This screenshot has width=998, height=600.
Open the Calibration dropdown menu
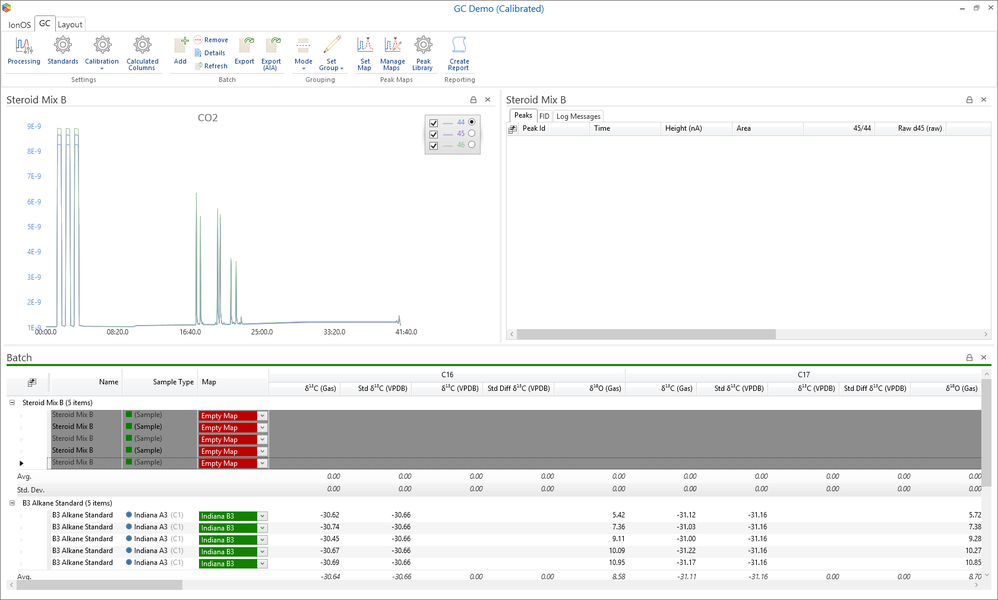tap(102, 67)
